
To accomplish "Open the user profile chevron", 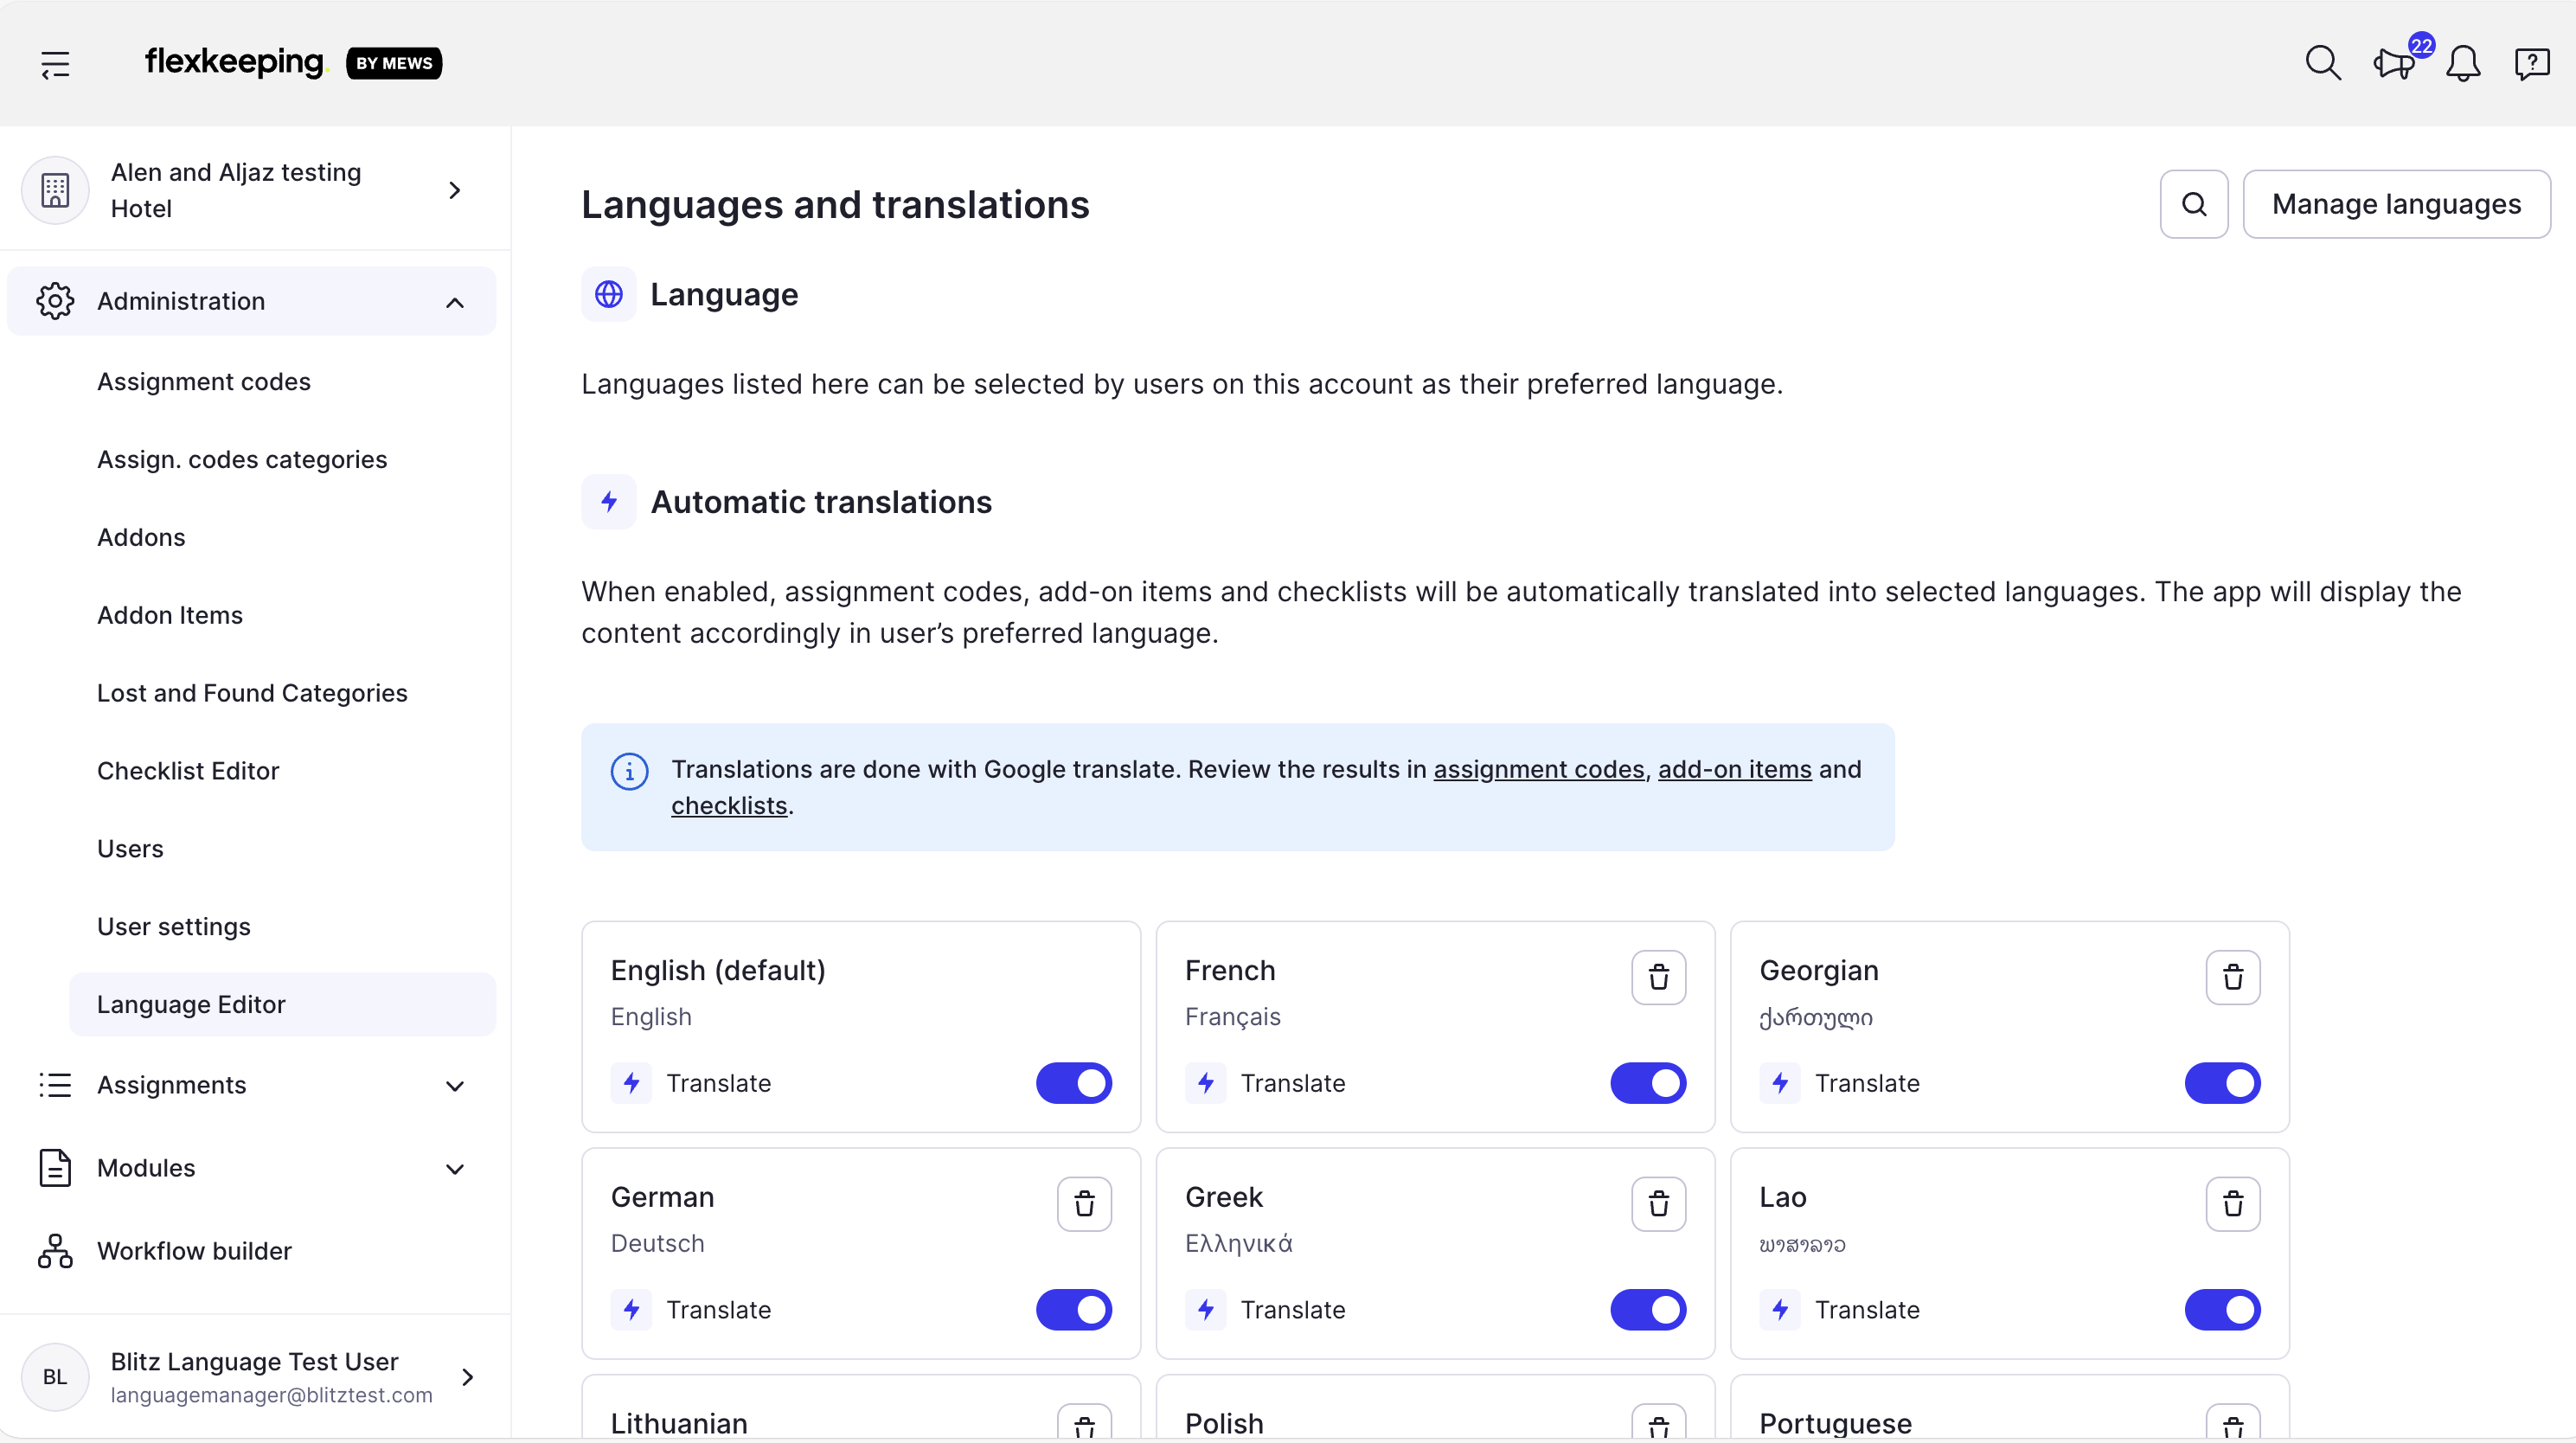I will [467, 1377].
